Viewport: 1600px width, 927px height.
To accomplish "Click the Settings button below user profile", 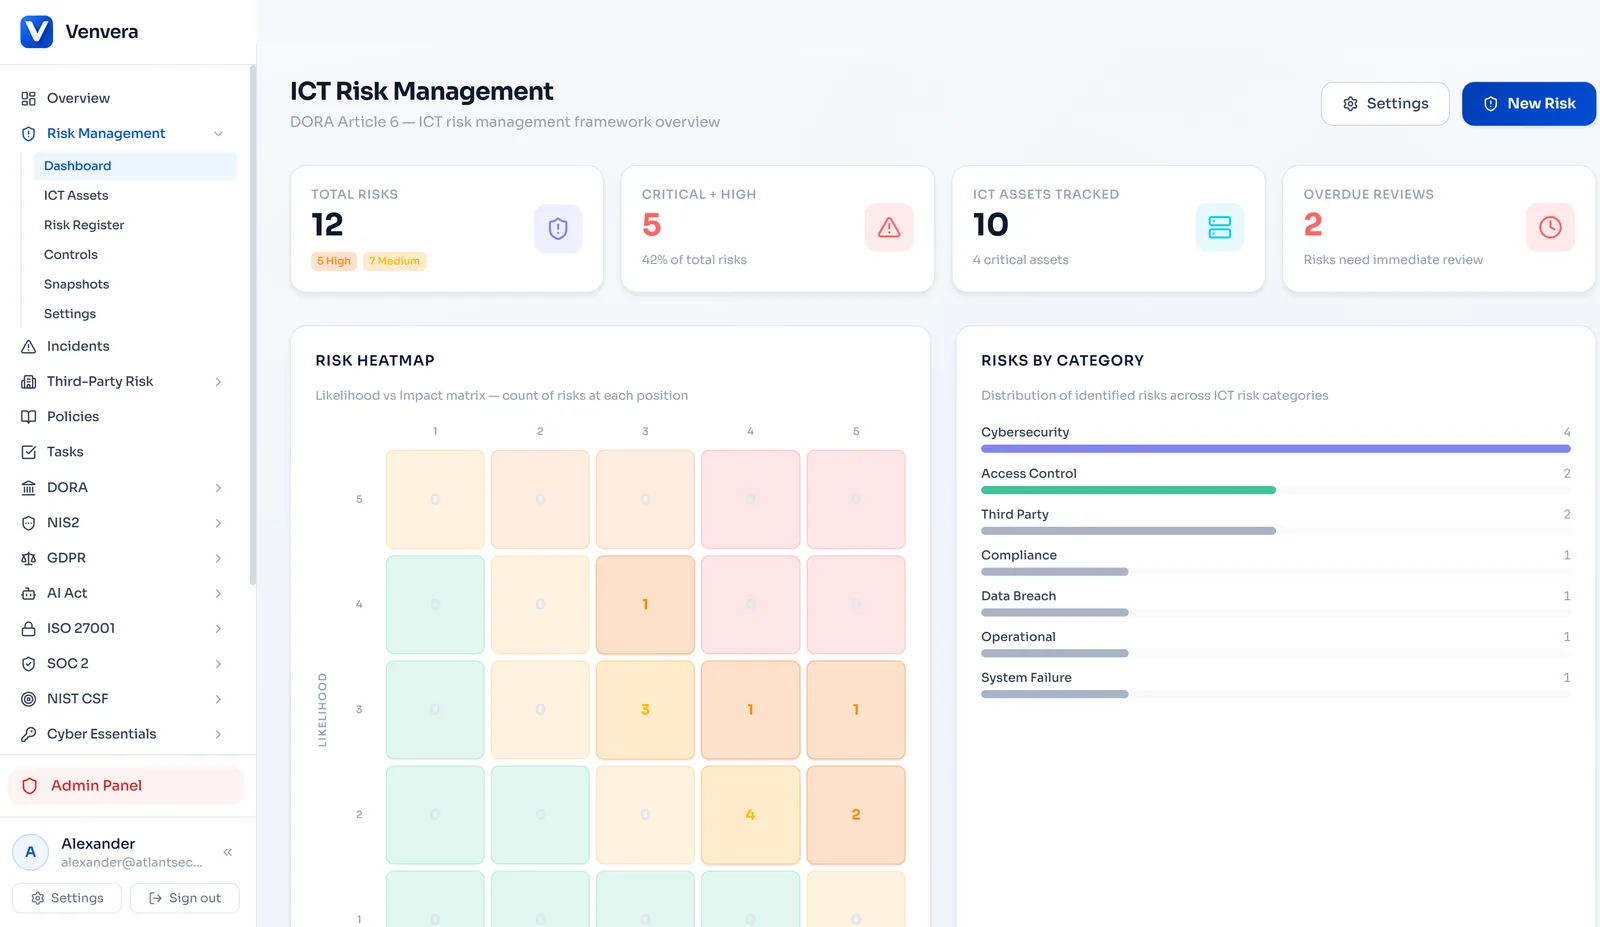I will pos(67,898).
